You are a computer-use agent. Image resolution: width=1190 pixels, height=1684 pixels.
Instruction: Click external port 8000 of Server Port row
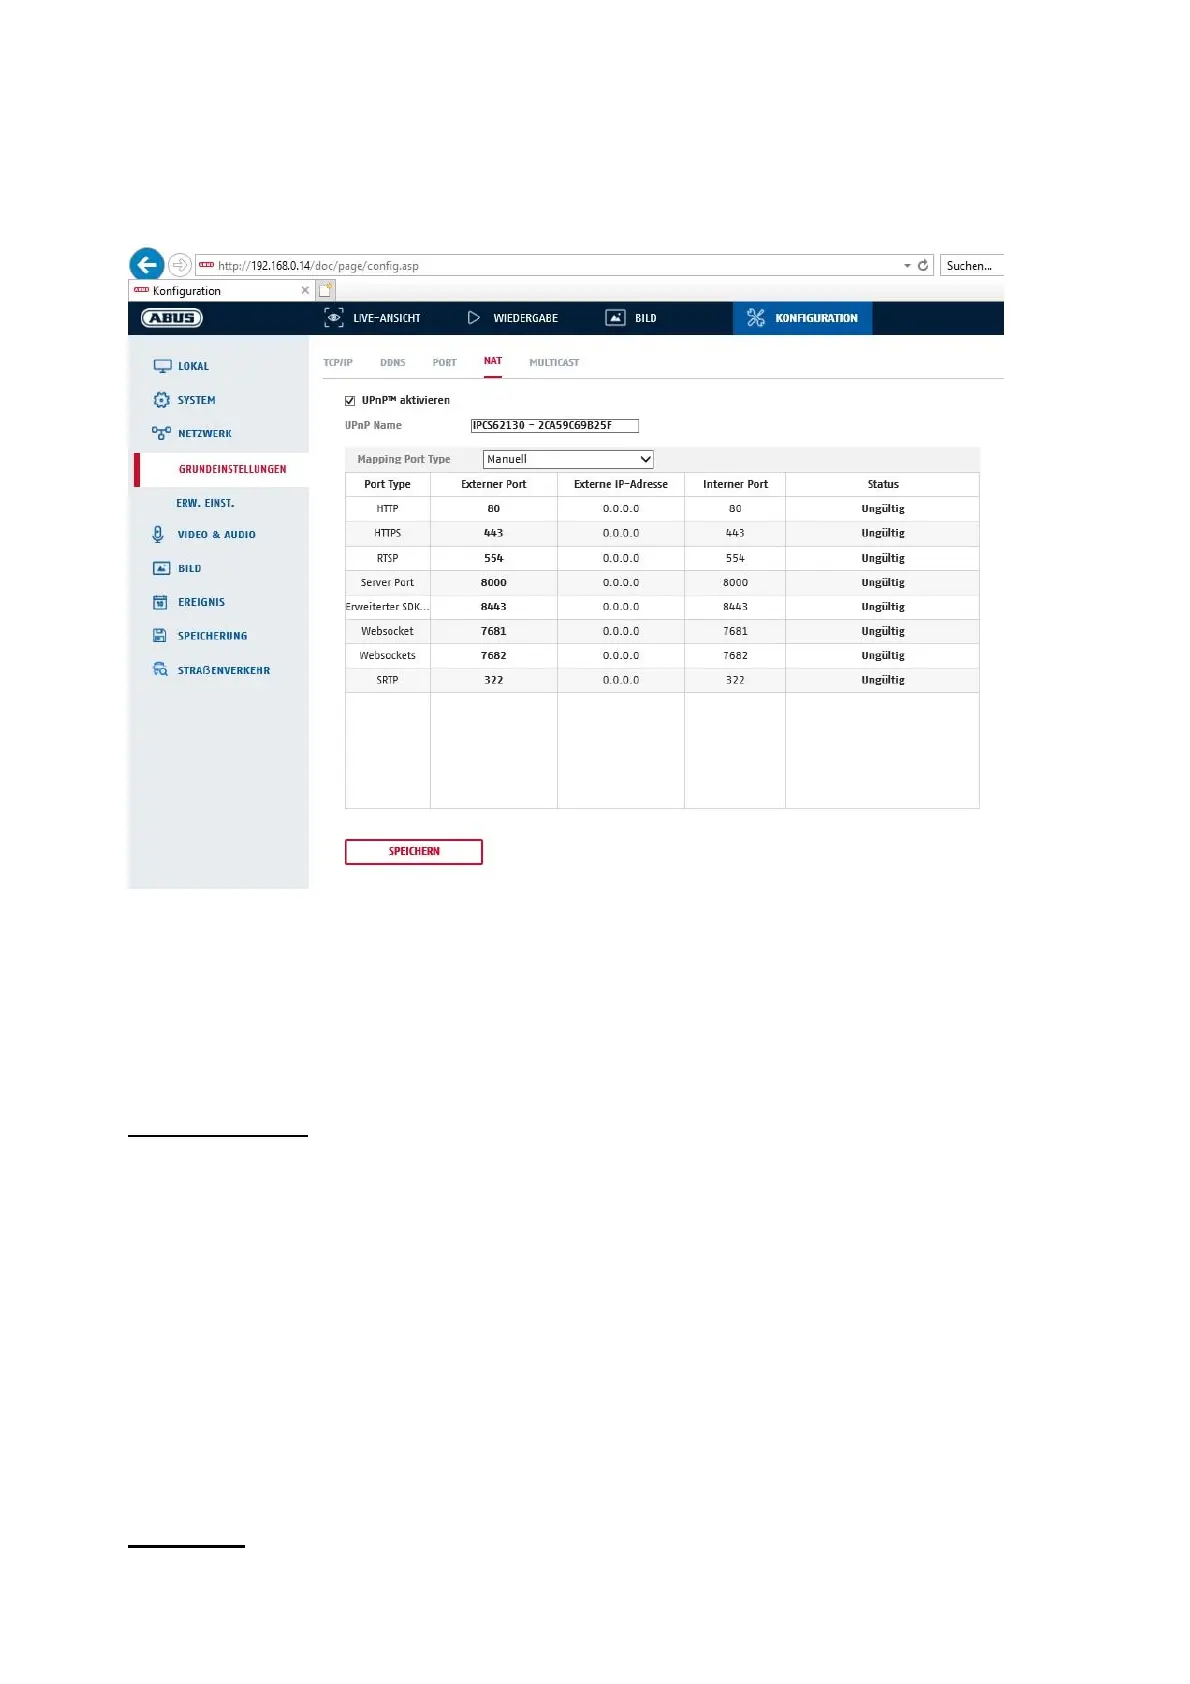(x=494, y=582)
